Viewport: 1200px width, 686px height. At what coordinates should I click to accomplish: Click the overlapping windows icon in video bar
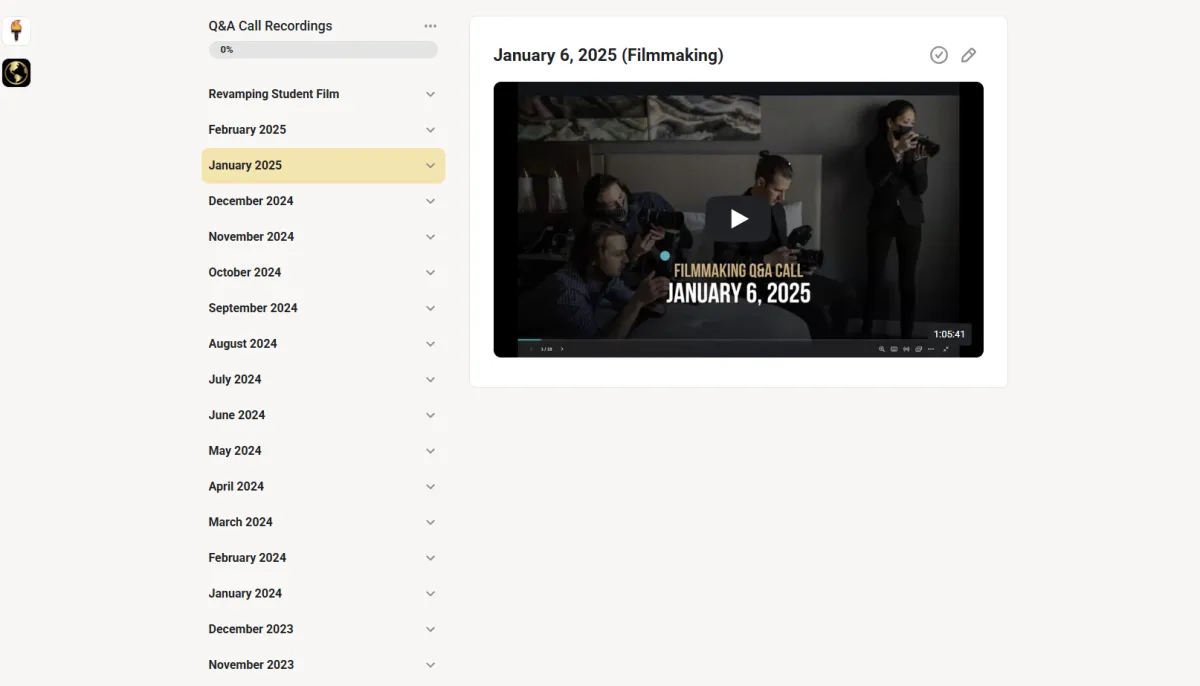point(918,349)
